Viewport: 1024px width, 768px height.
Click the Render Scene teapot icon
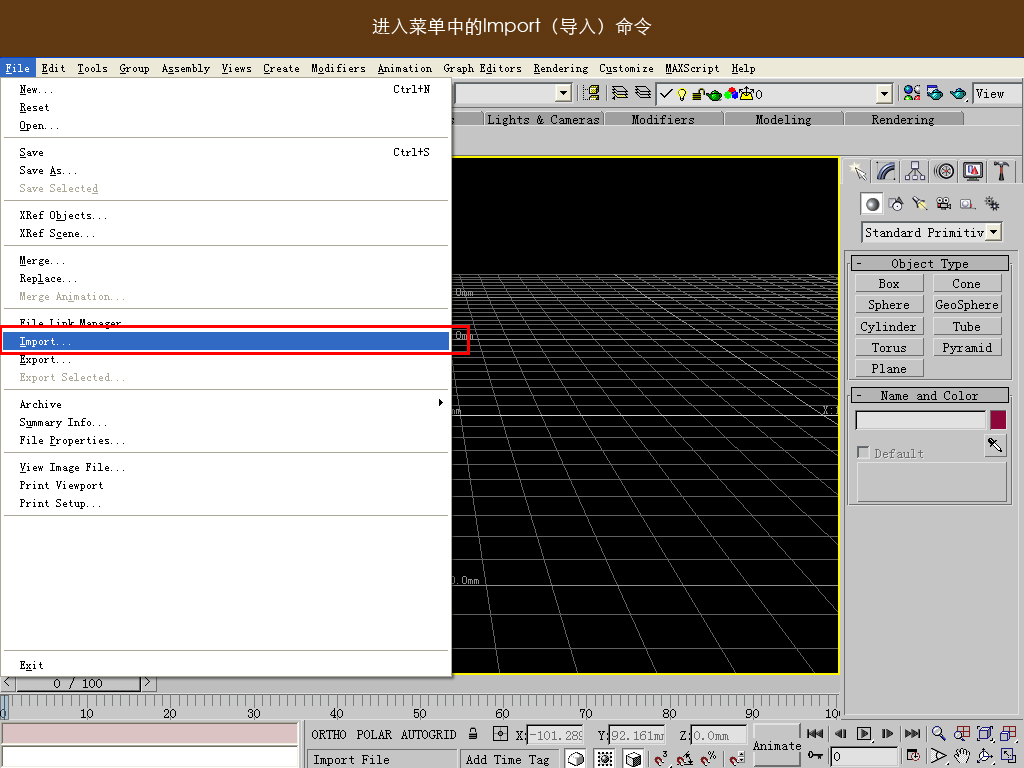click(x=935, y=93)
